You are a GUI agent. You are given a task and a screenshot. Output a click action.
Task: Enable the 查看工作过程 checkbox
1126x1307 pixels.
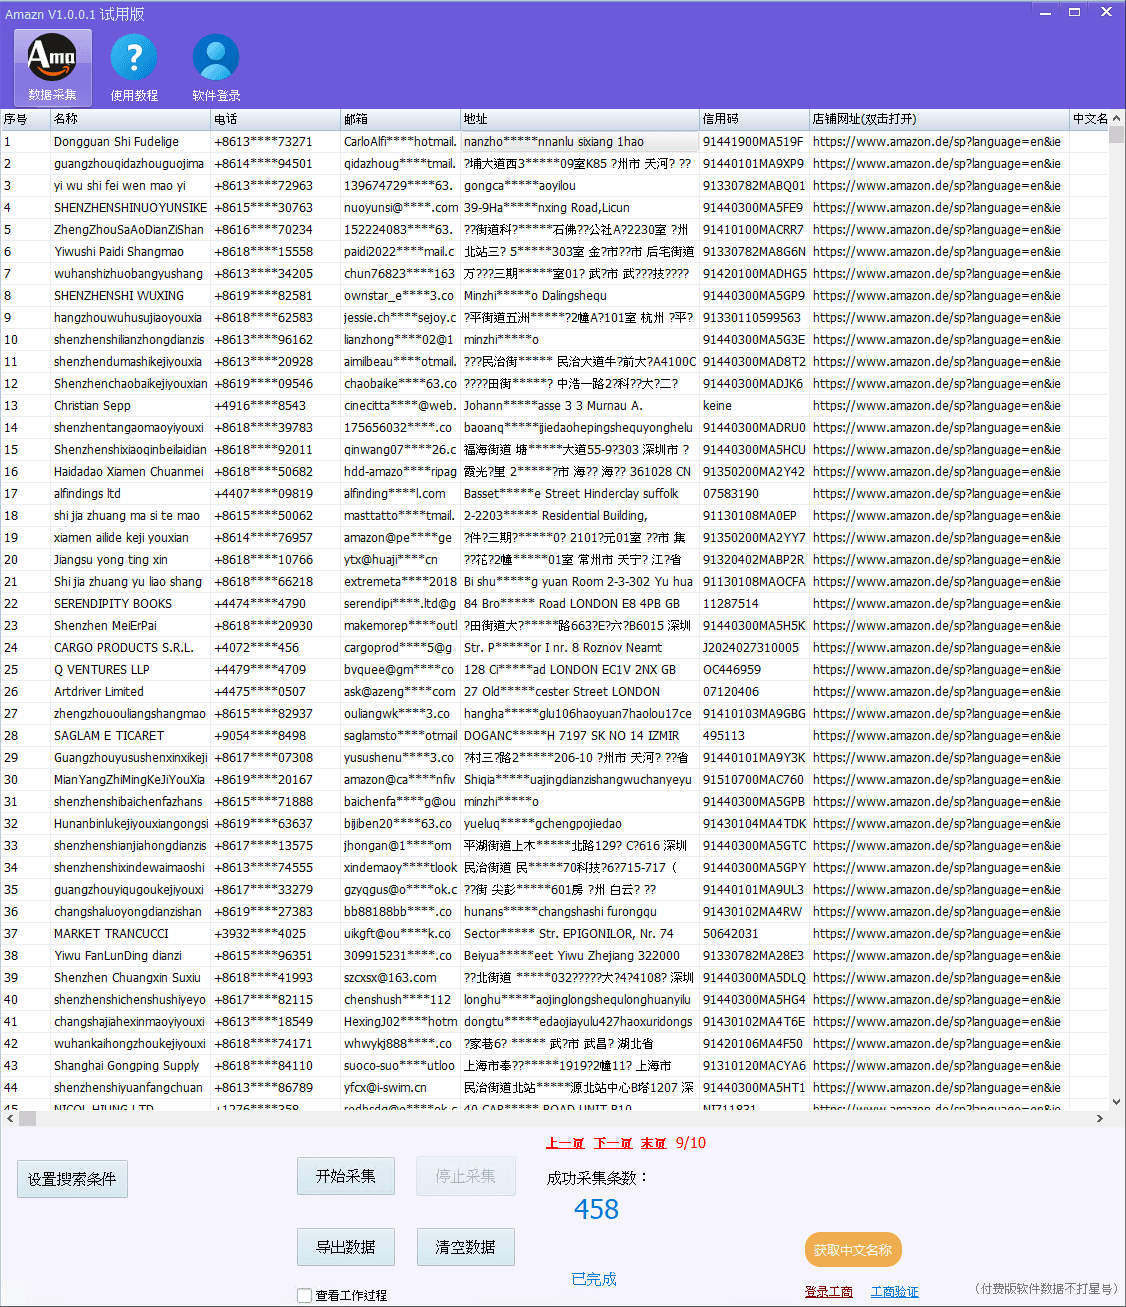tap(305, 1295)
